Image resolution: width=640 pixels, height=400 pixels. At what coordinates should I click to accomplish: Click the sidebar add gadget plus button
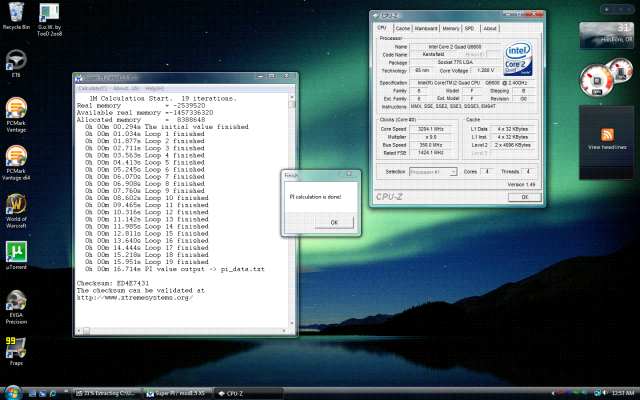[607, 9]
